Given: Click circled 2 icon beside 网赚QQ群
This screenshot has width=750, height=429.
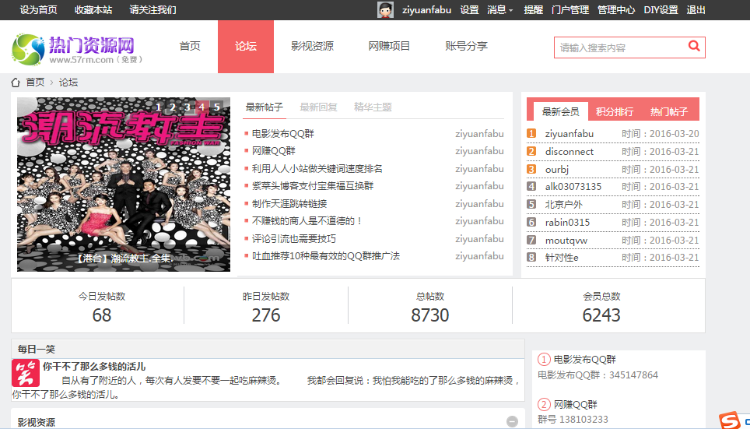Looking at the screenshot, I should click(x=544, y=404).
